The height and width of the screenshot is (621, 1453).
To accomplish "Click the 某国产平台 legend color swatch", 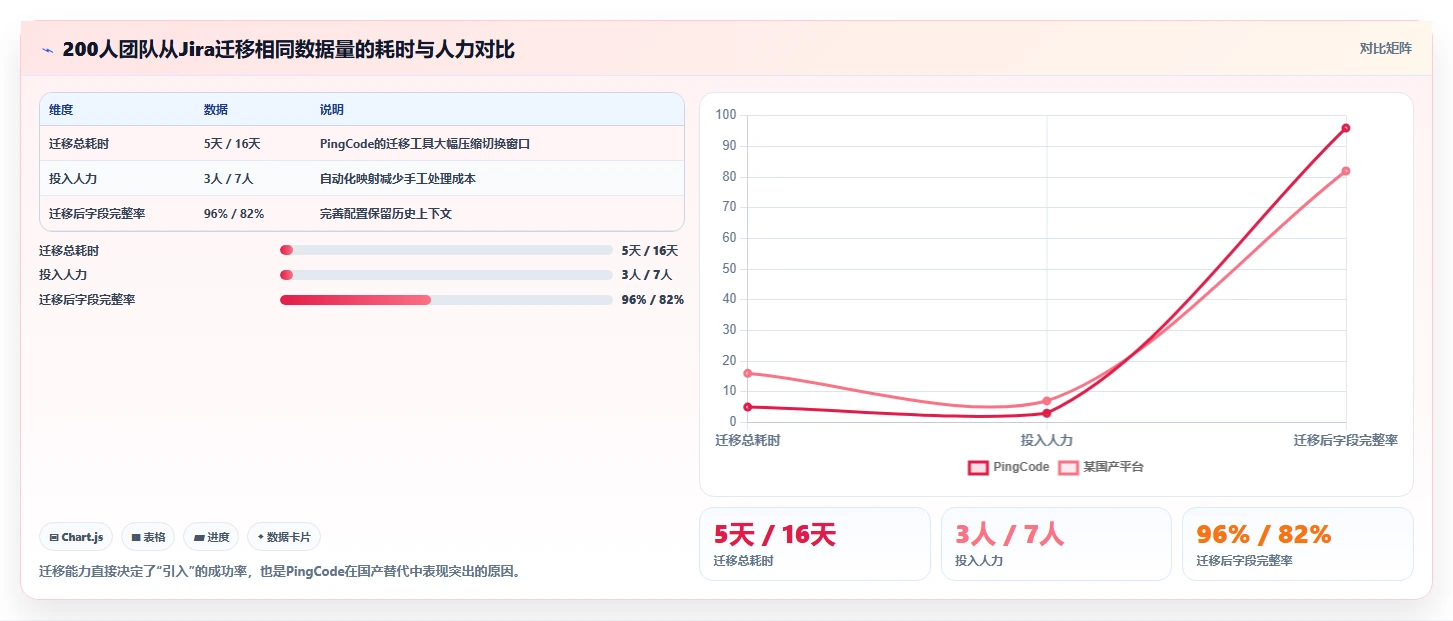I will [x=1069, y=467].
